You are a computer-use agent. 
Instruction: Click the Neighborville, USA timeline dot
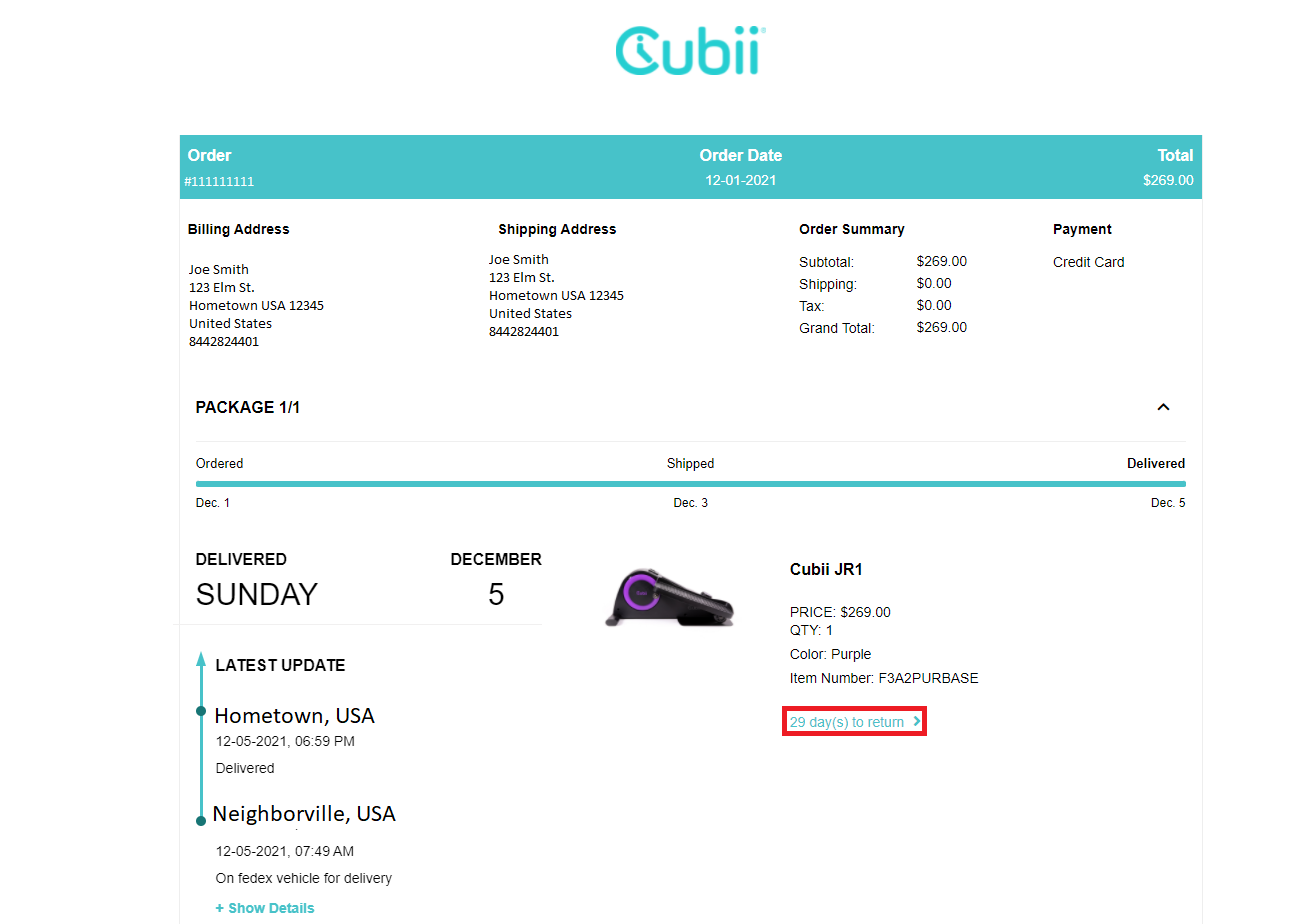[201, 821]
